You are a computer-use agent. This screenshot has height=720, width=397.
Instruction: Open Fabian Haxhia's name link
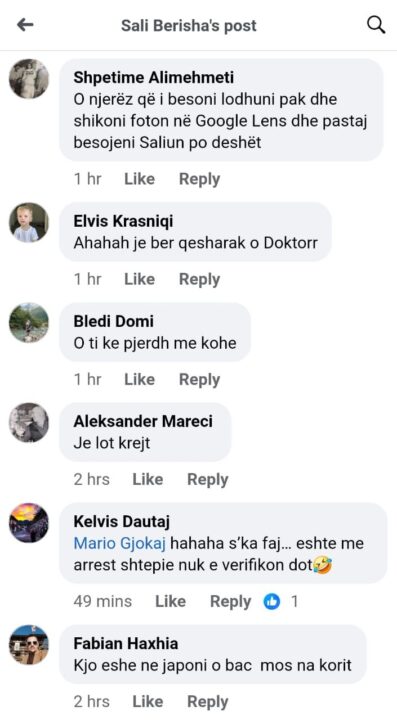click(x=126, y=644)
